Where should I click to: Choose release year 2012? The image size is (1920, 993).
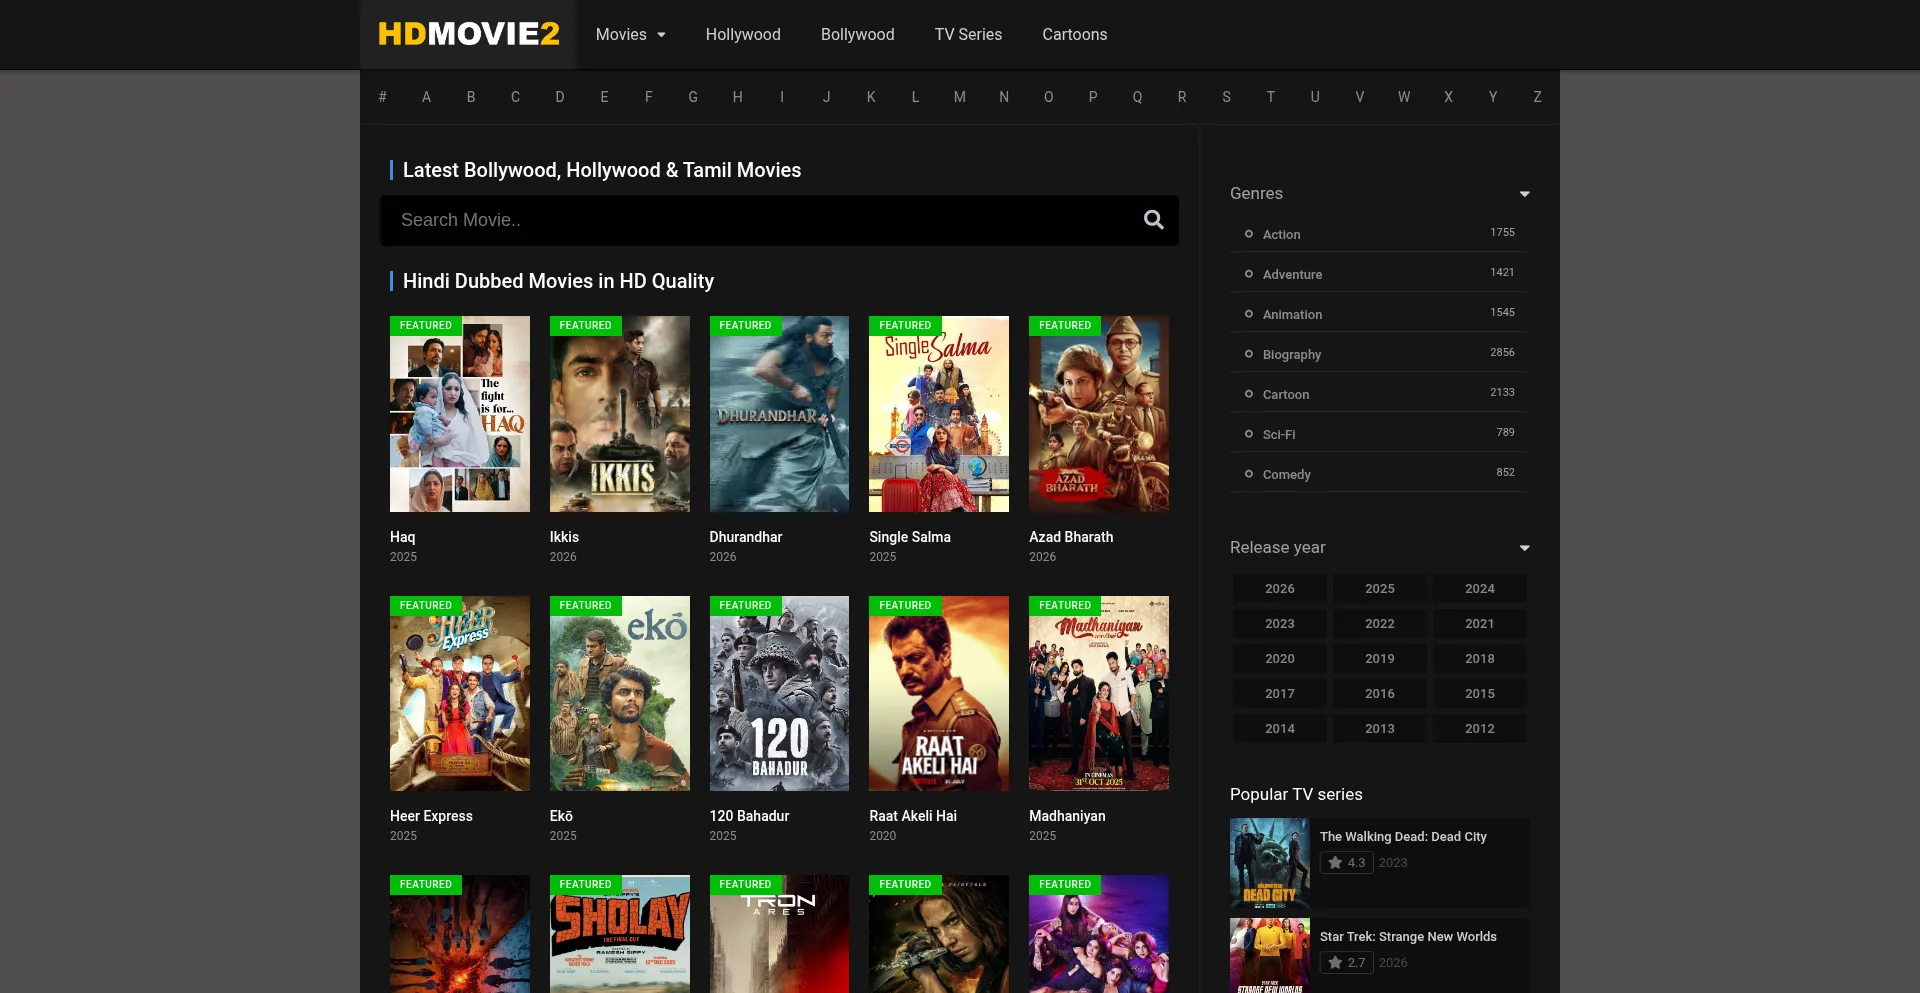pyautogui.click(x=1479, y=729)
